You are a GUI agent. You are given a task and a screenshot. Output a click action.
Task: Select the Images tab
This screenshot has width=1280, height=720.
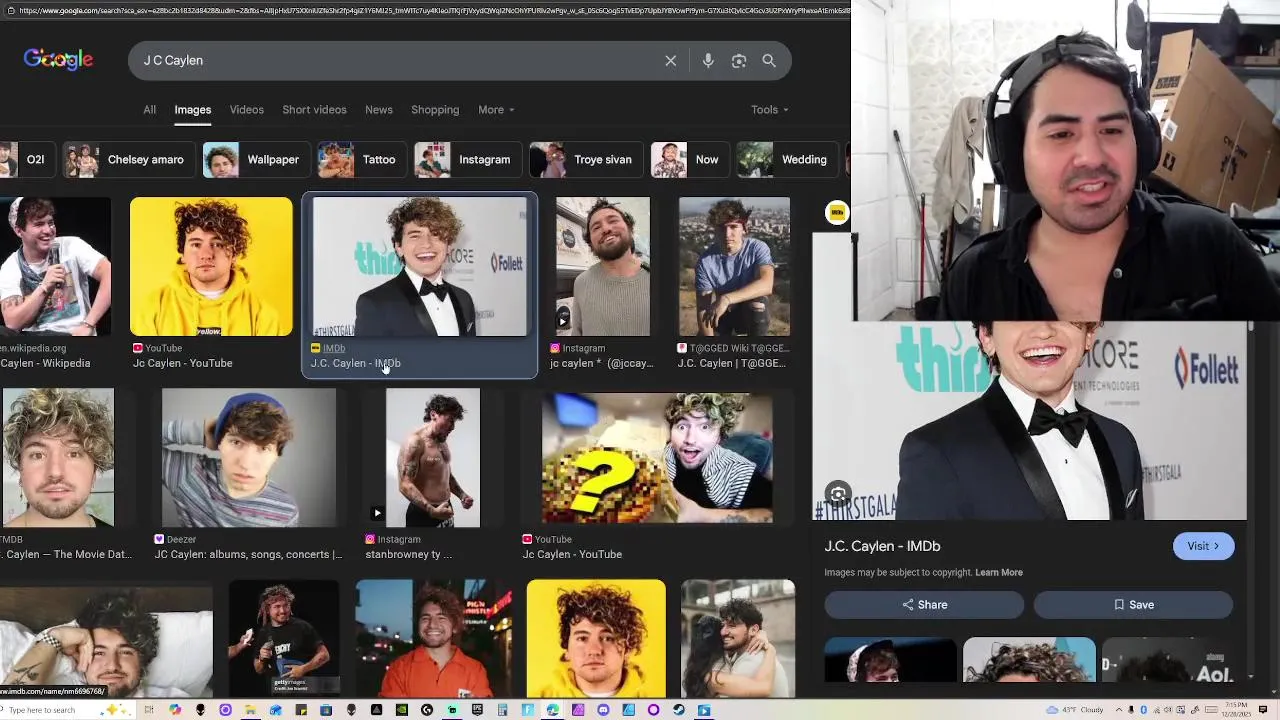(x=193, y=110)
